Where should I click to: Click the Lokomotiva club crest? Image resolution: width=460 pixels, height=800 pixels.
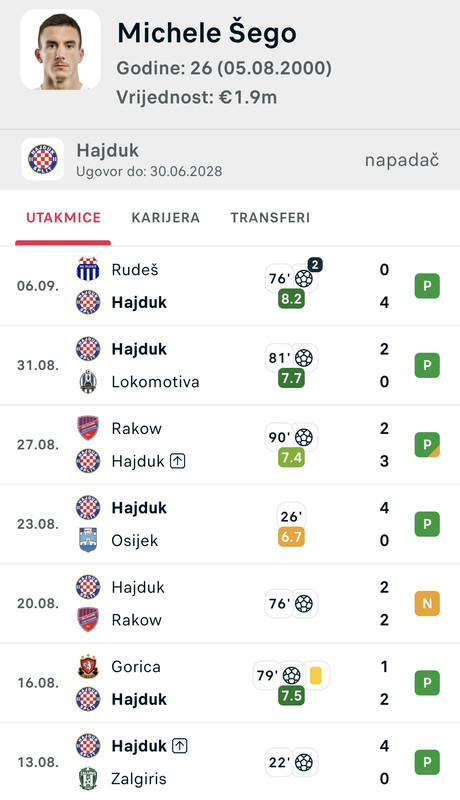pos(88,382)
